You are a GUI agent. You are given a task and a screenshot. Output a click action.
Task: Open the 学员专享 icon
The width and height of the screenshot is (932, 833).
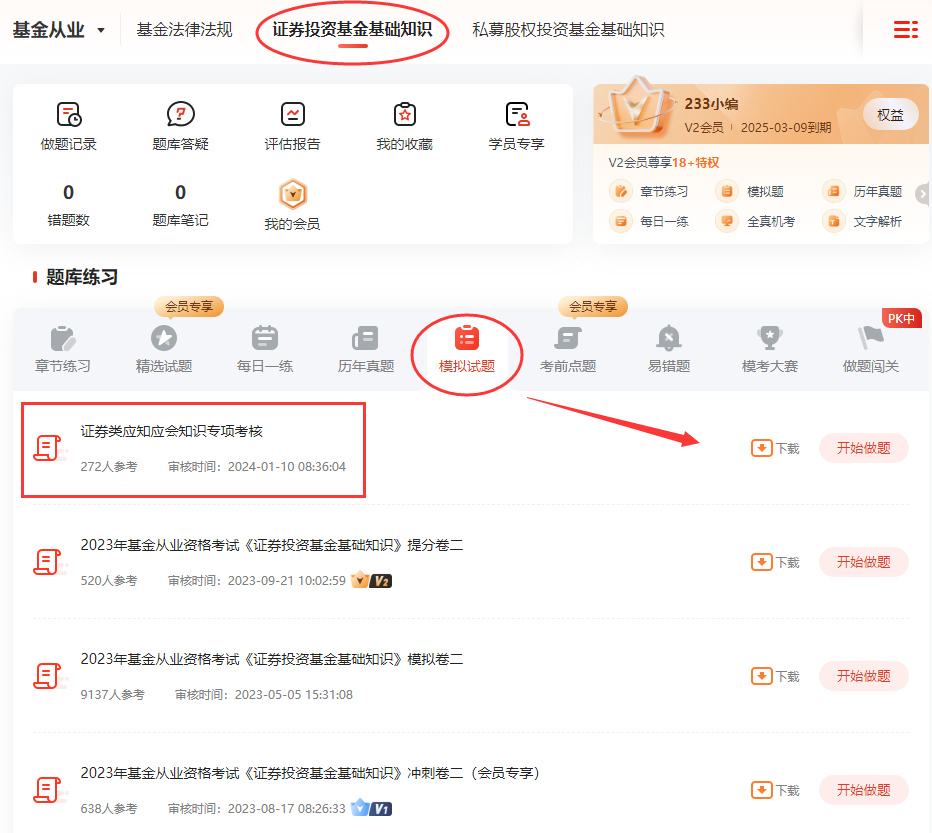(x=517, y=114)
